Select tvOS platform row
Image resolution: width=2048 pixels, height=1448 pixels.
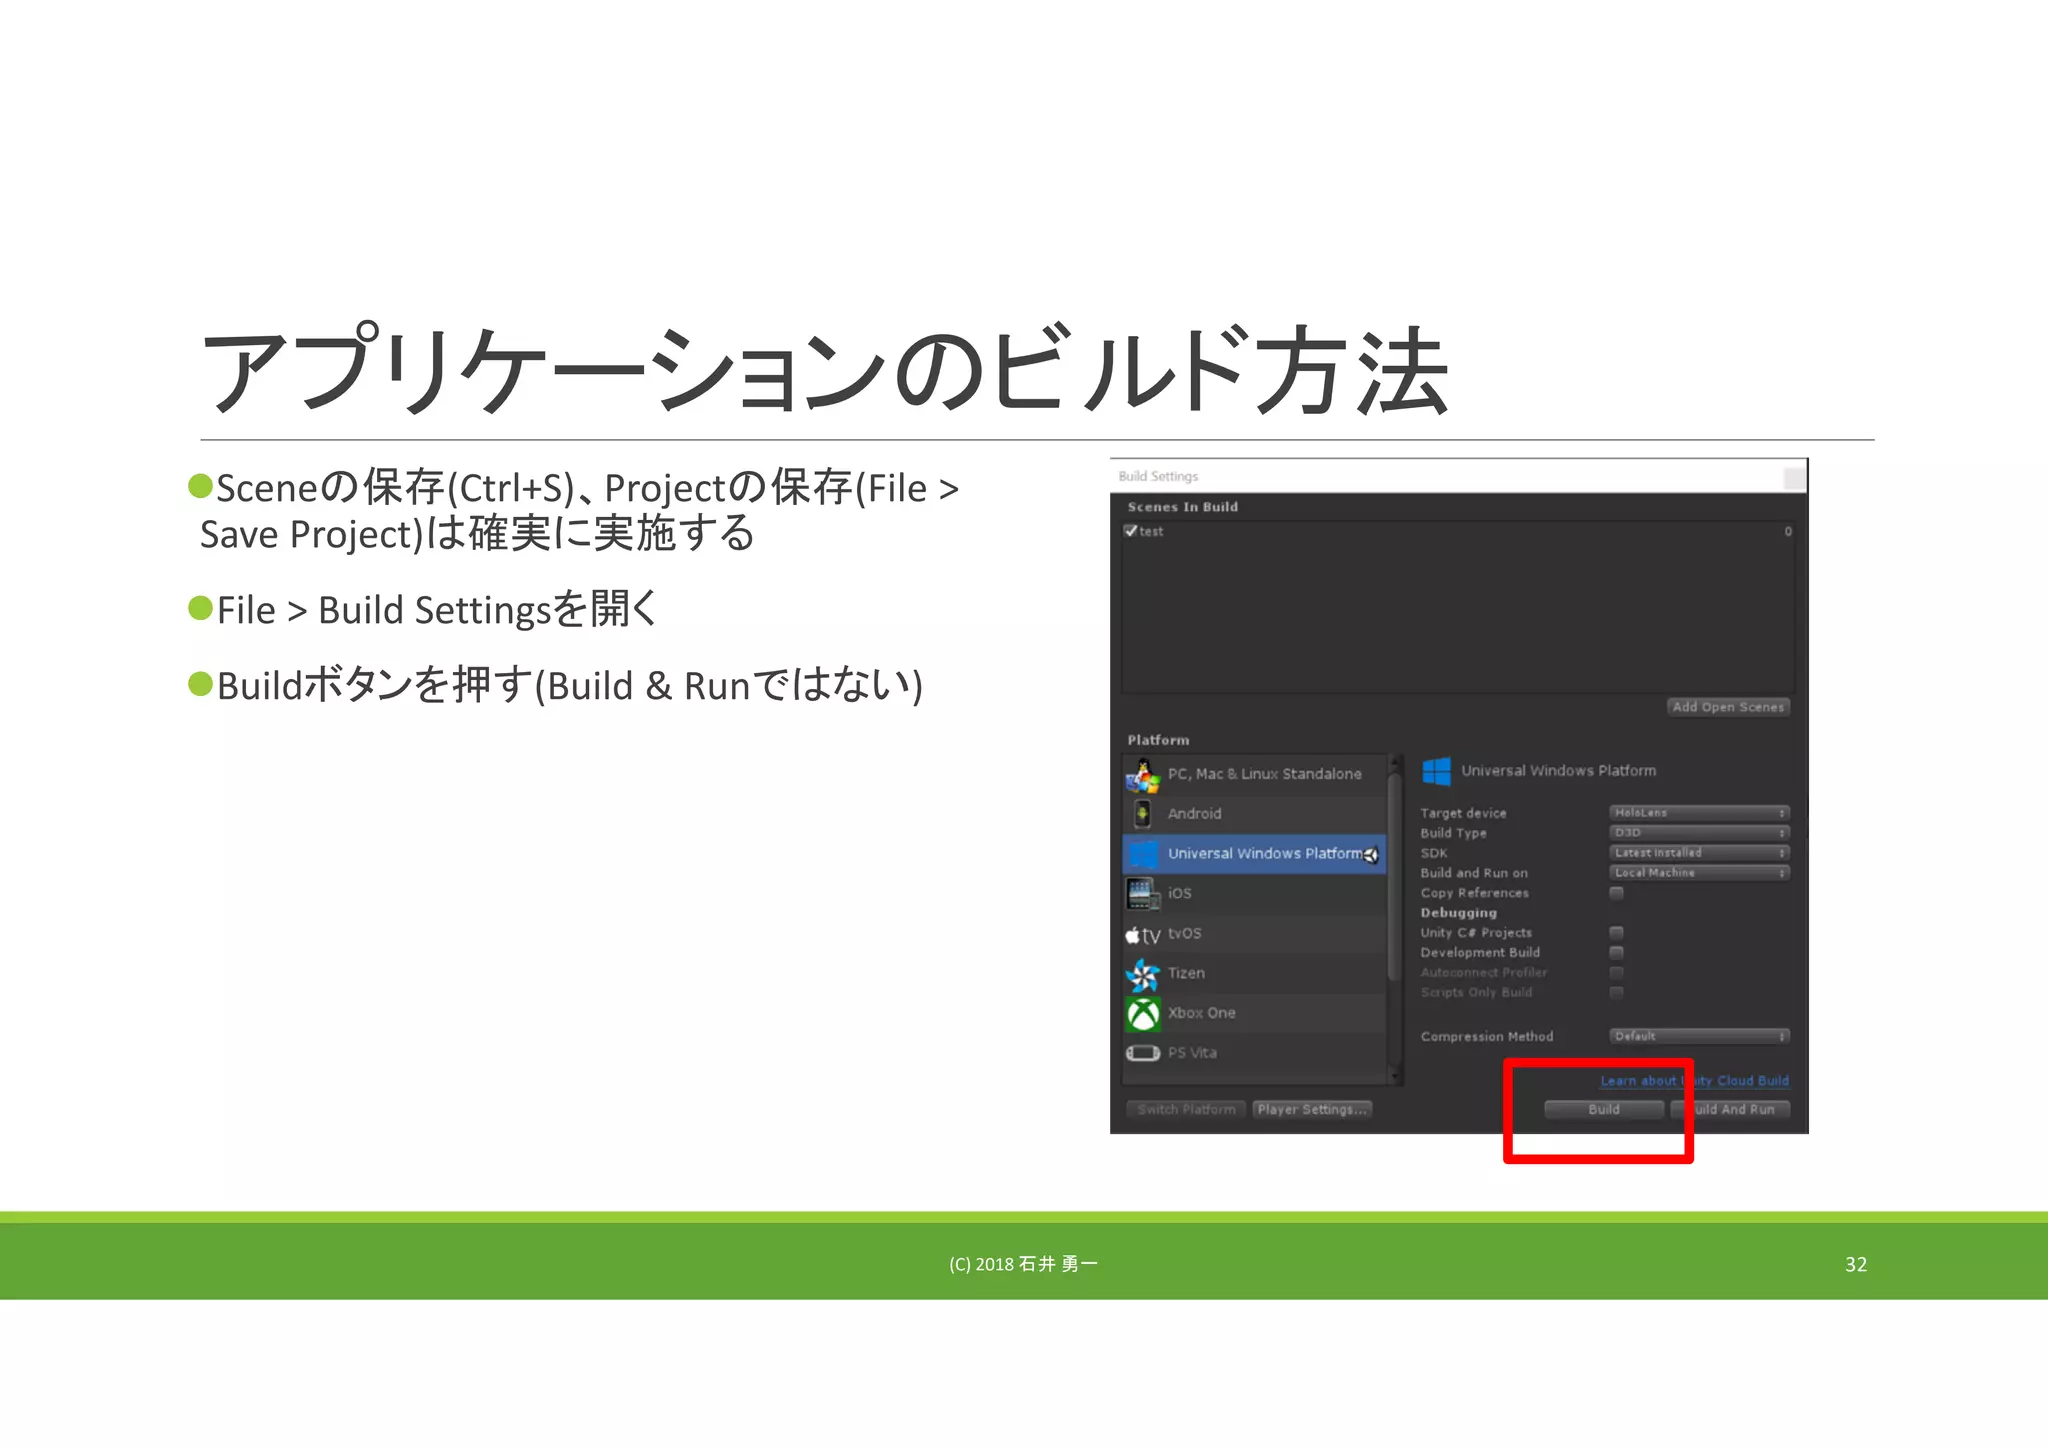(x=1254, y=934)
